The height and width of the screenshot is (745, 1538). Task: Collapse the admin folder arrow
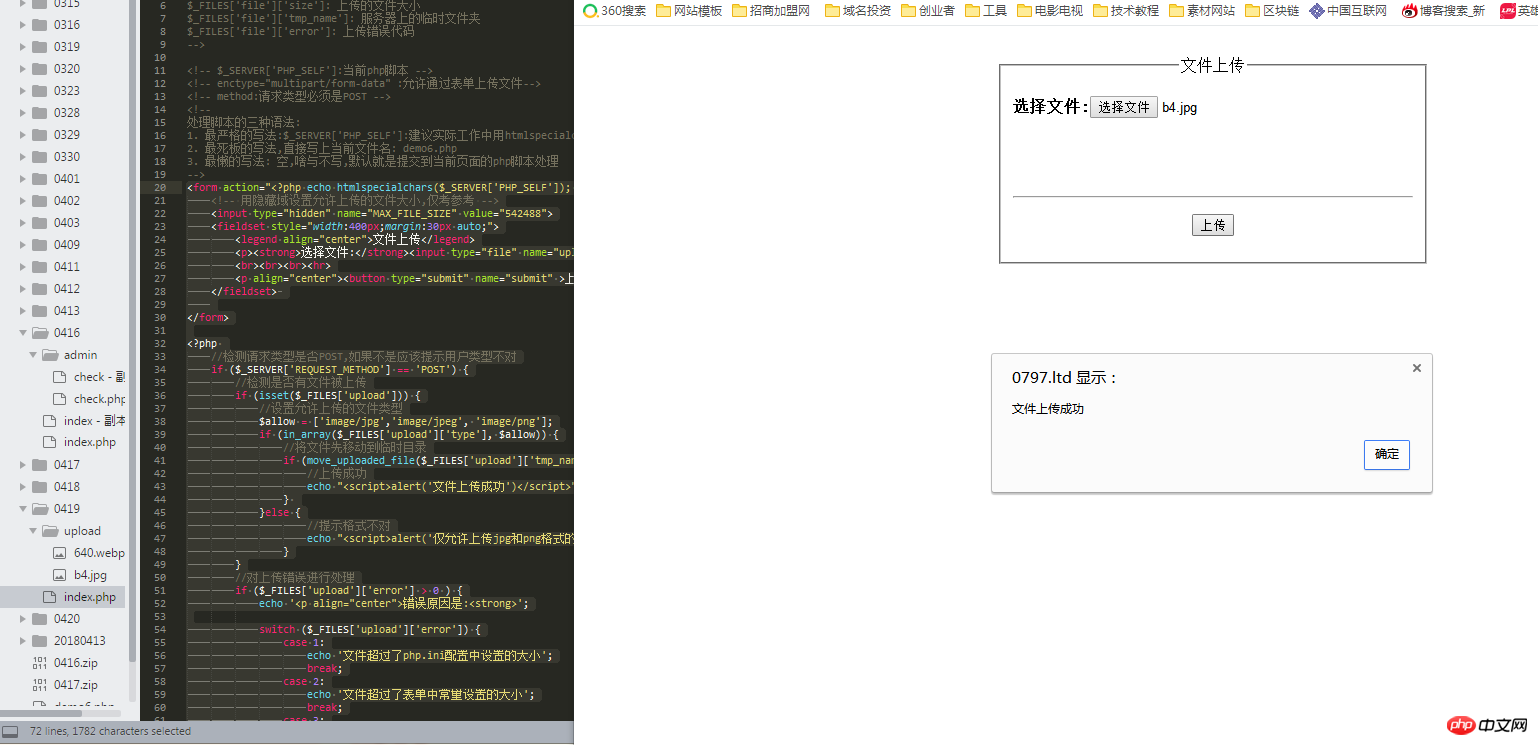[x=32, y=355]
